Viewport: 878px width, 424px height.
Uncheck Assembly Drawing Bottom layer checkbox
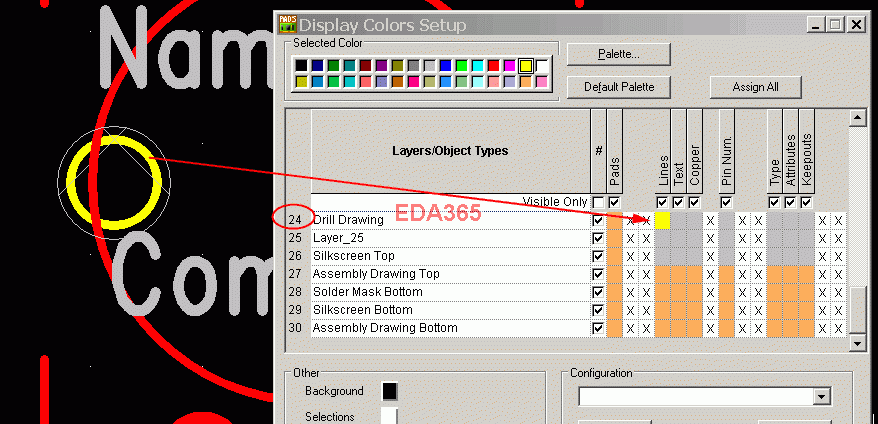pos(598,328)
